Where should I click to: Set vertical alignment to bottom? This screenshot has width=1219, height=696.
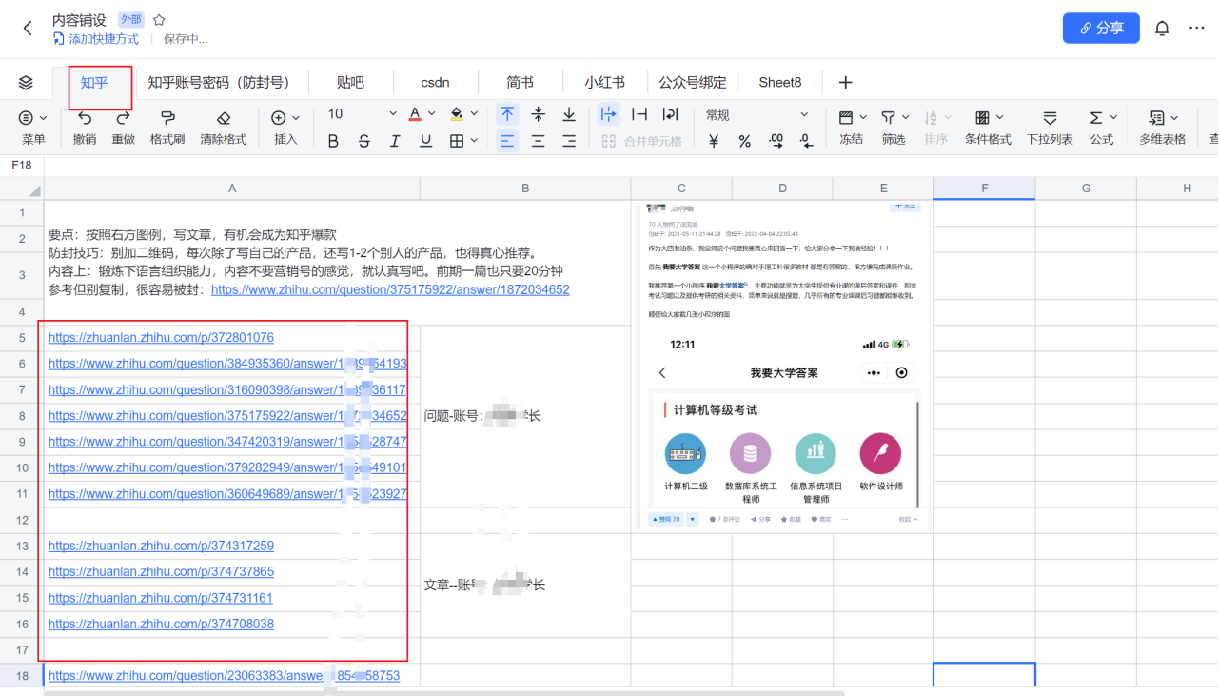click(569, 114)
